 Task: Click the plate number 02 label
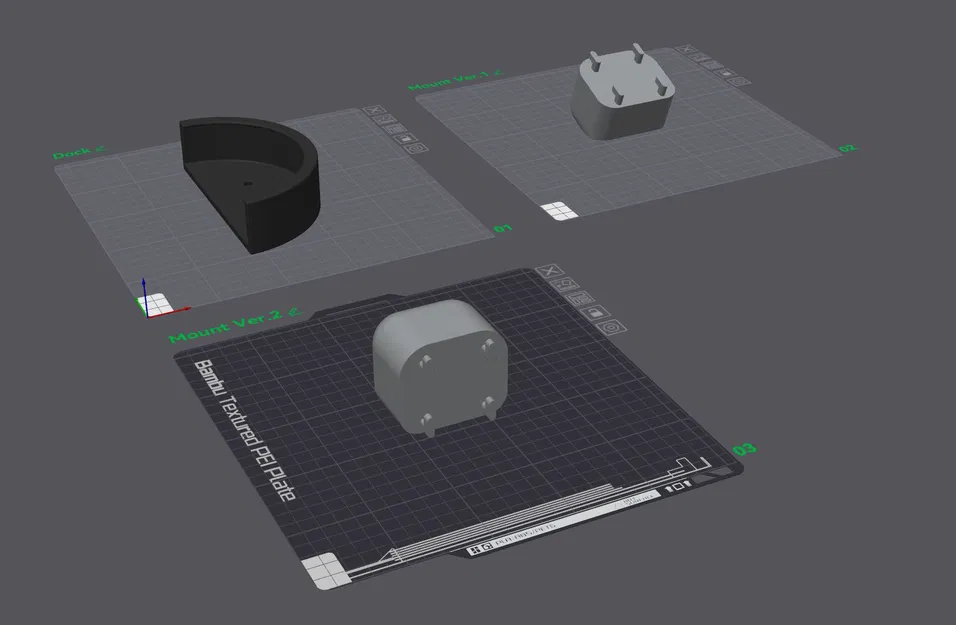(847, 148)
